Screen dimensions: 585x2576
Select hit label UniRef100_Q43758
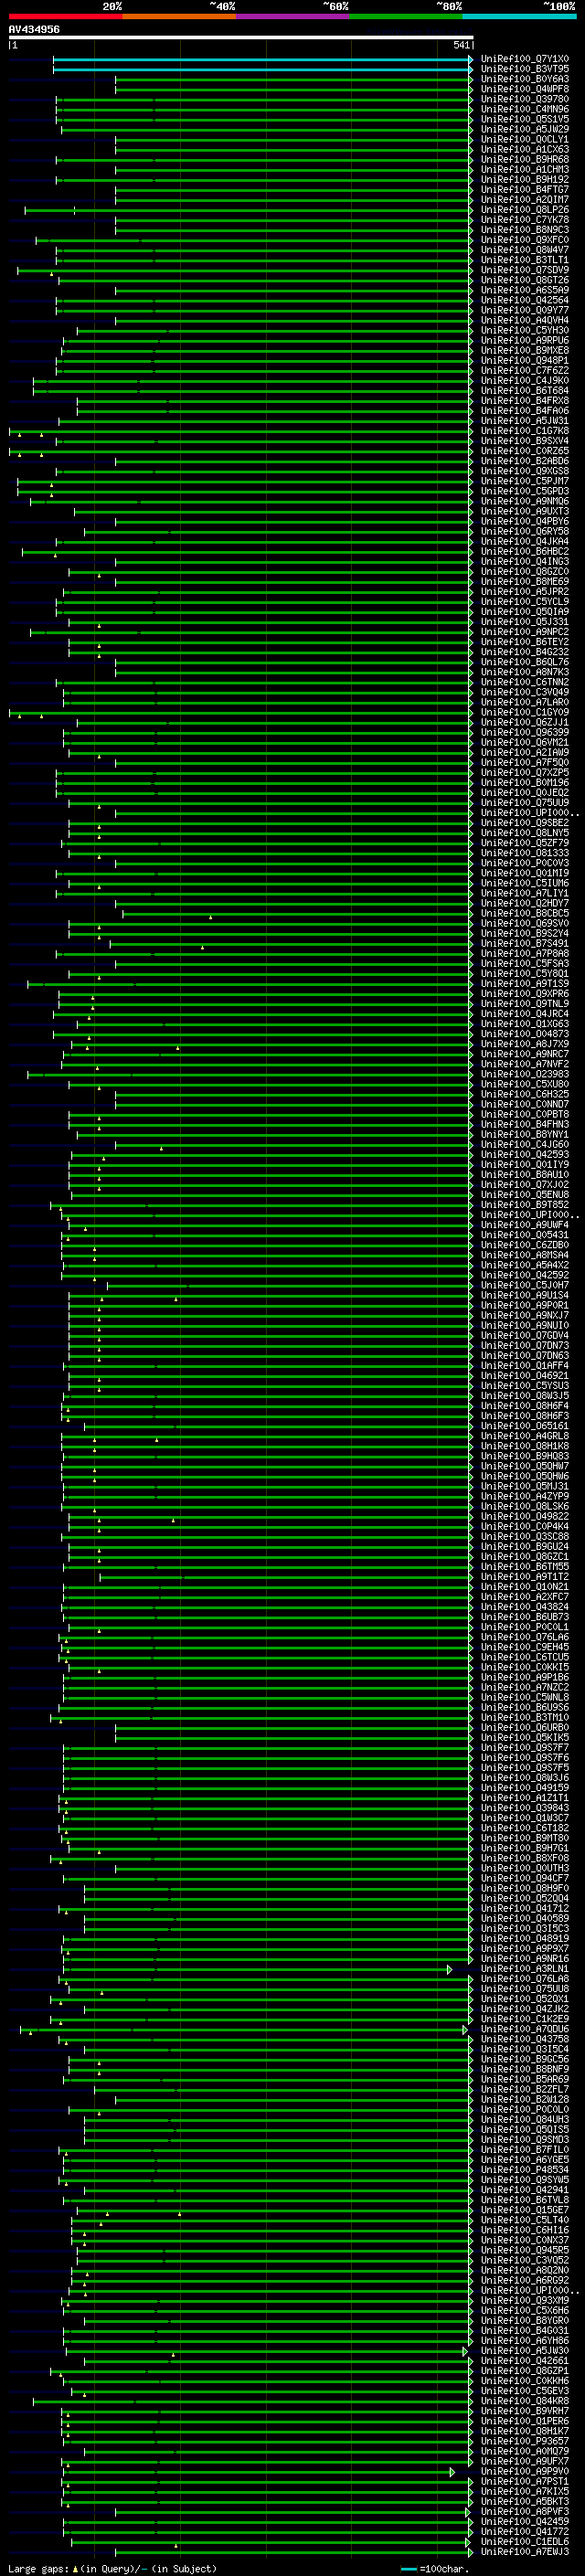pos(525,2039)
